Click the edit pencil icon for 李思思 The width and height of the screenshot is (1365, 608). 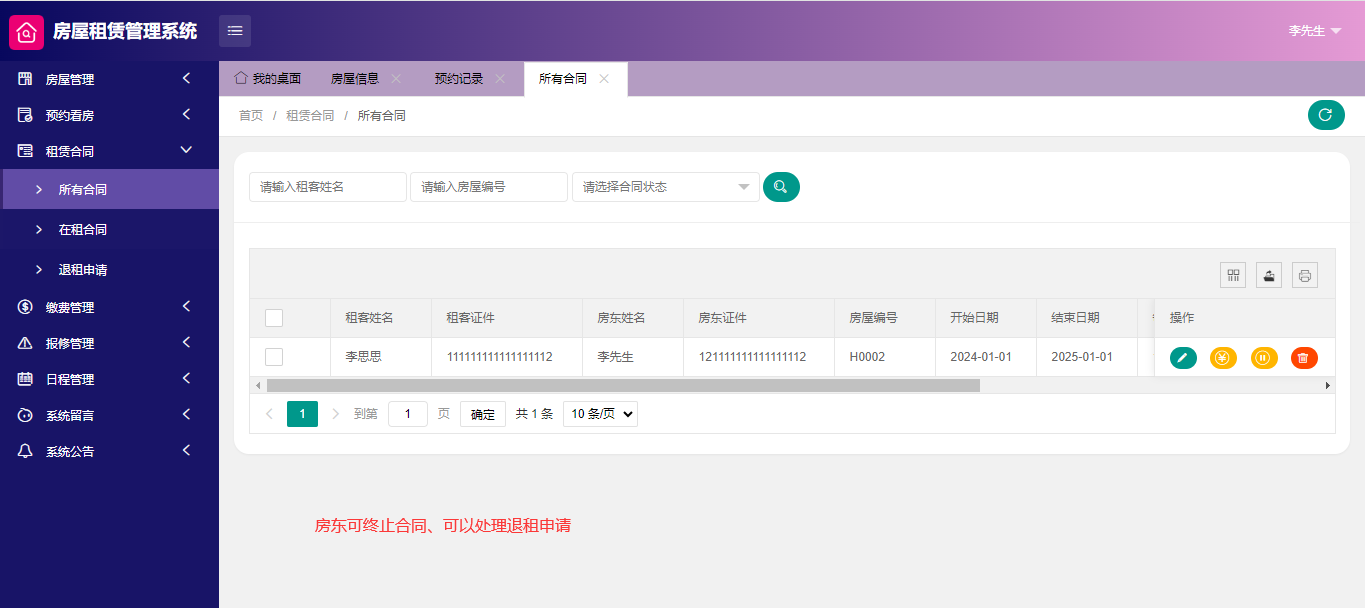click(x=1183, y=357)
